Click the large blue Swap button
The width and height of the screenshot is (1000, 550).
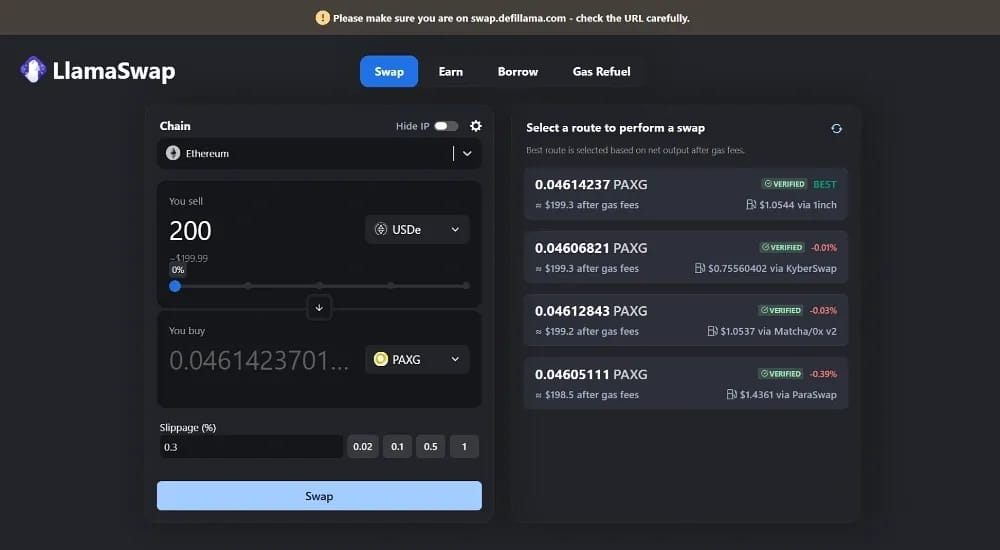[319, 496]
